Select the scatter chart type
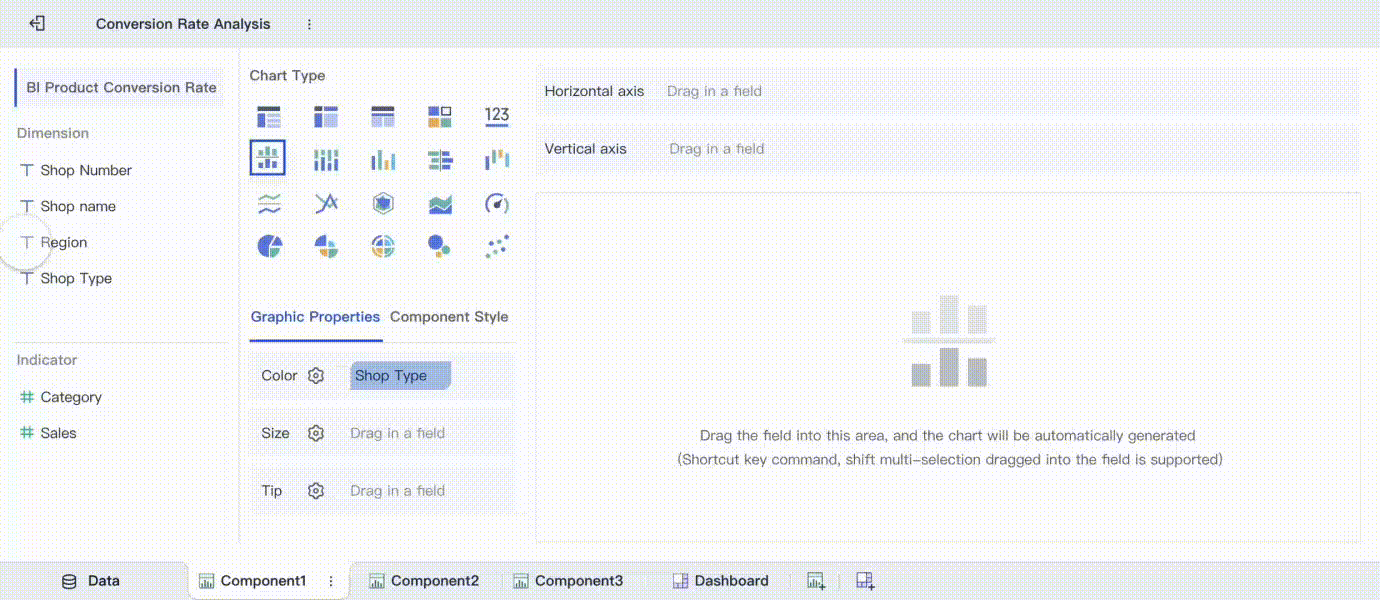 497,246
